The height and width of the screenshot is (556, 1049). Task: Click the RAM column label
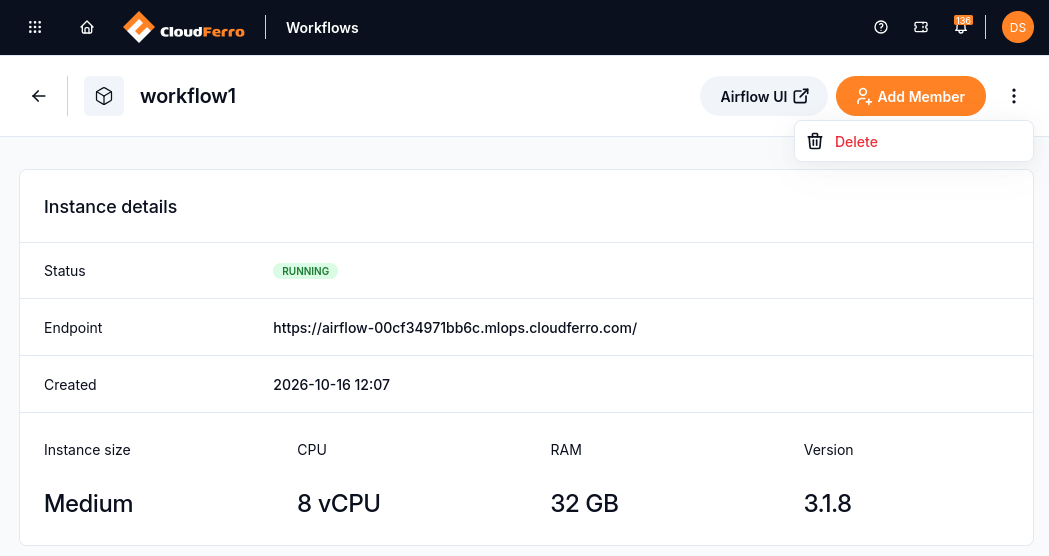566,450
